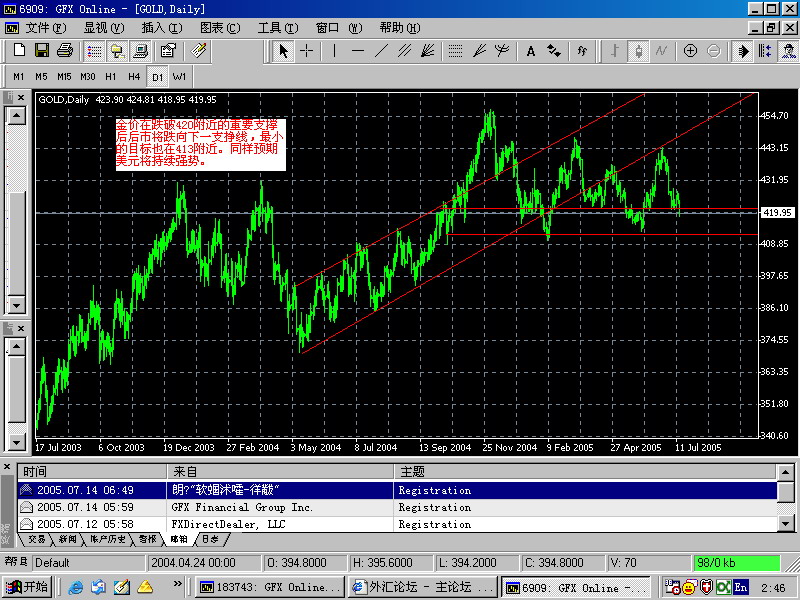The image size is (800, 600).
Task: Click the 开始 Start button
Action: 27,587
